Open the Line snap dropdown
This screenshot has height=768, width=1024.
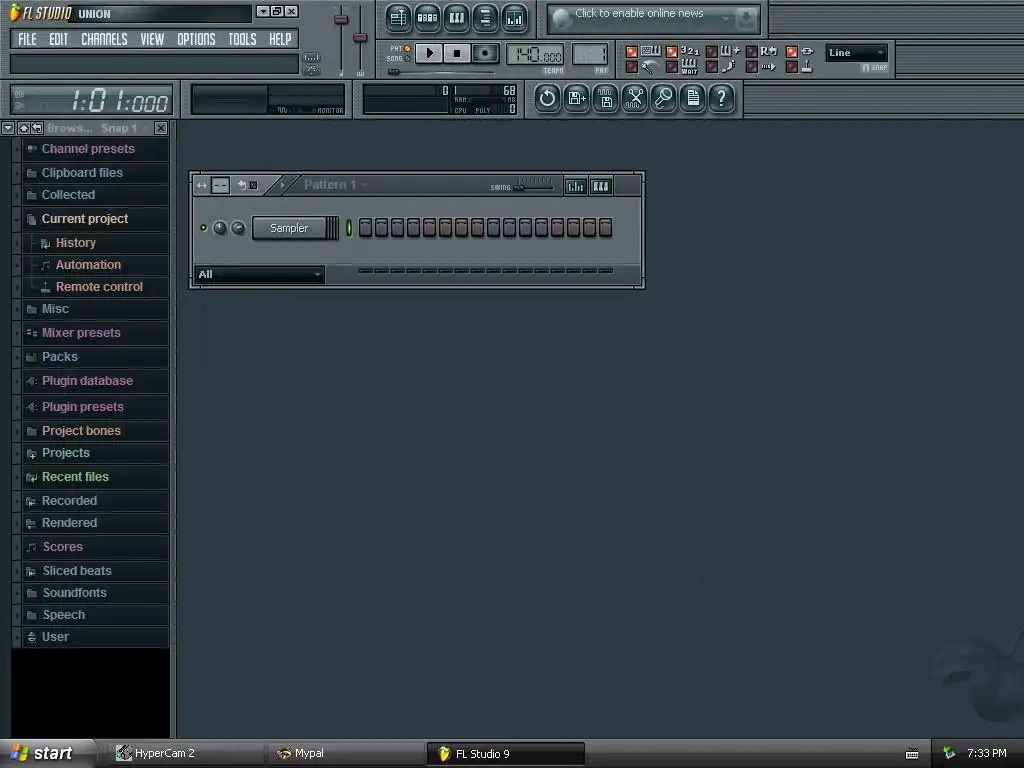tap(856, 52)
